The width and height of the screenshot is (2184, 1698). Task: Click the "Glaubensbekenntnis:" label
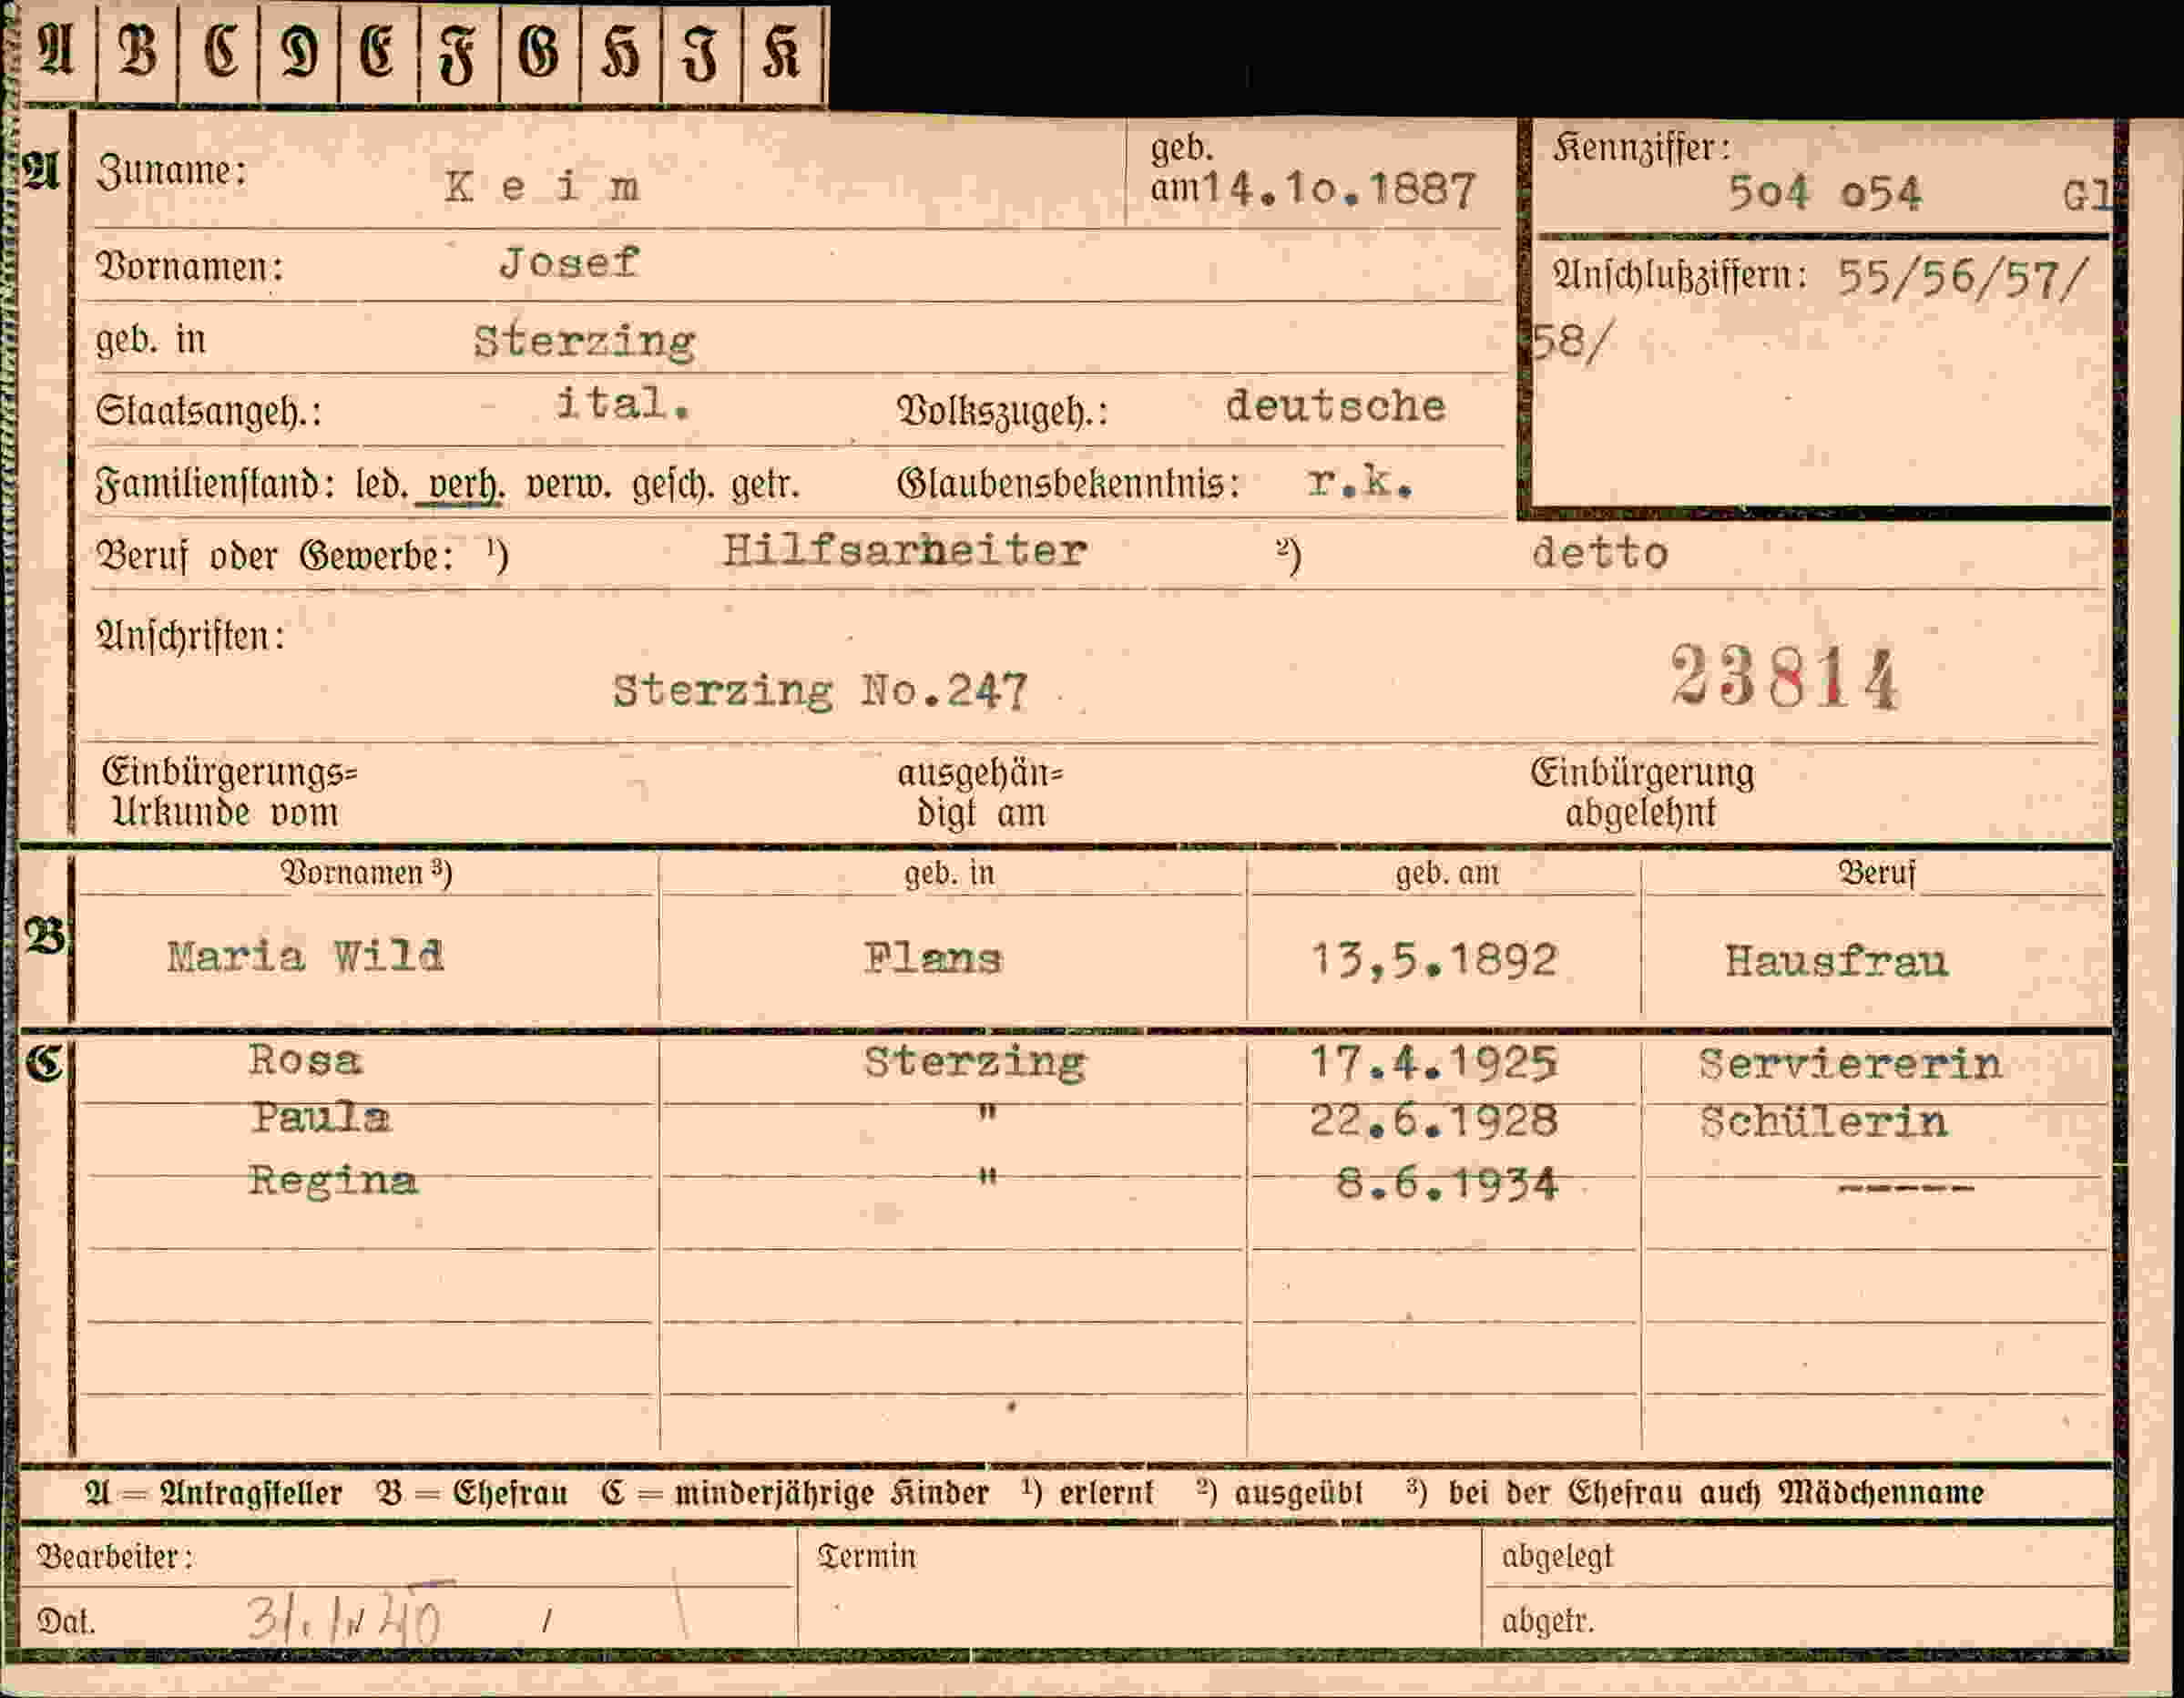click(x=1068, y=484)
